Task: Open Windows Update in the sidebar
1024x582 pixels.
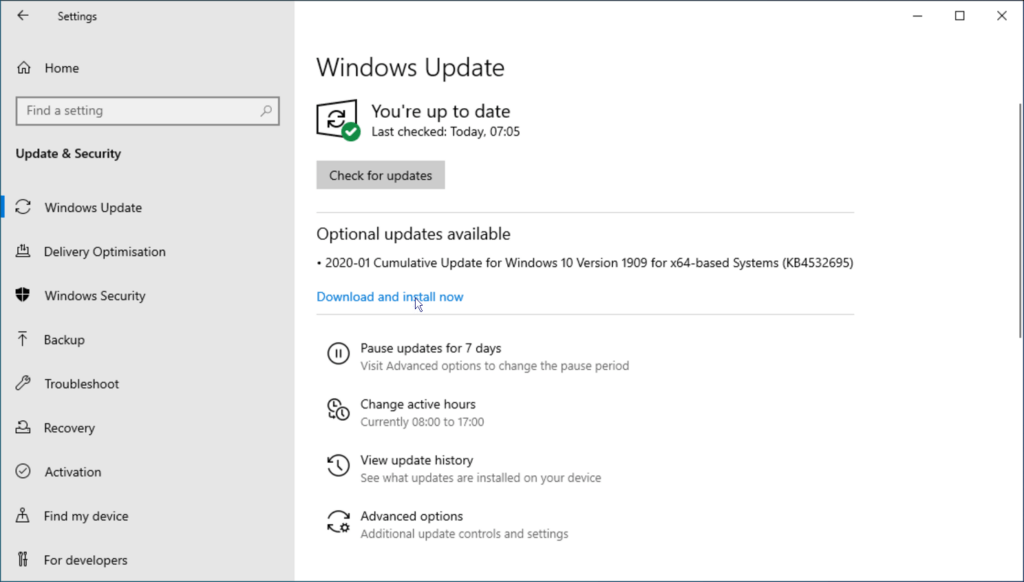Action: tap(93, 208)
